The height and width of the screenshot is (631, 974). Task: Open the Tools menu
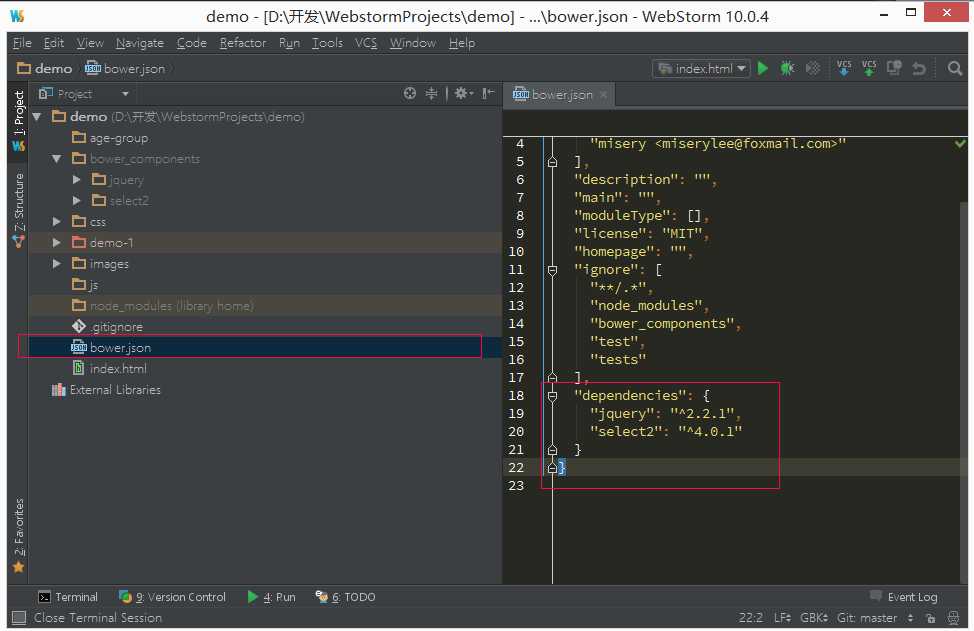pyautogui.click(x=327, y=43)
